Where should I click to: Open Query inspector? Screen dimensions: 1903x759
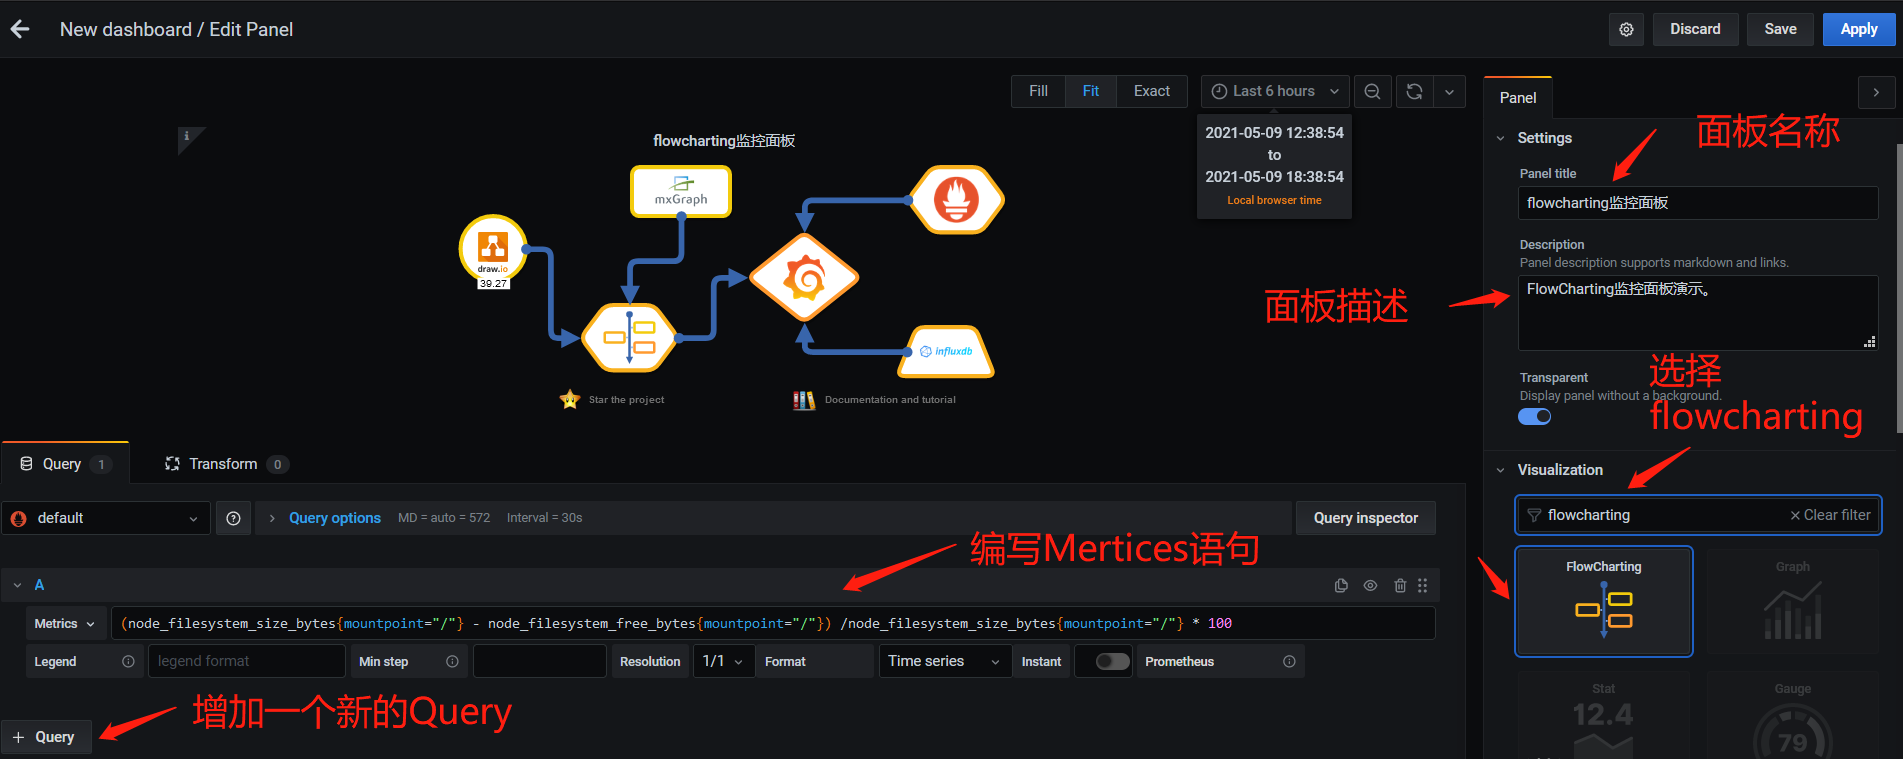point(1365,518)
